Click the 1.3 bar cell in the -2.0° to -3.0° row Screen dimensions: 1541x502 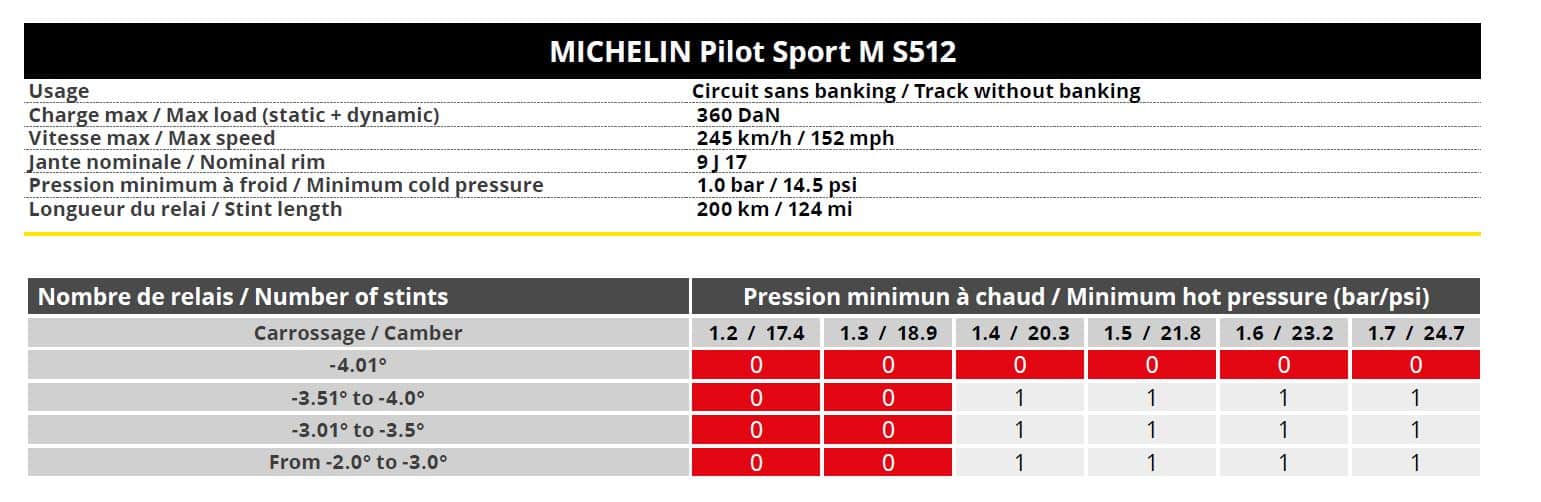888,462
